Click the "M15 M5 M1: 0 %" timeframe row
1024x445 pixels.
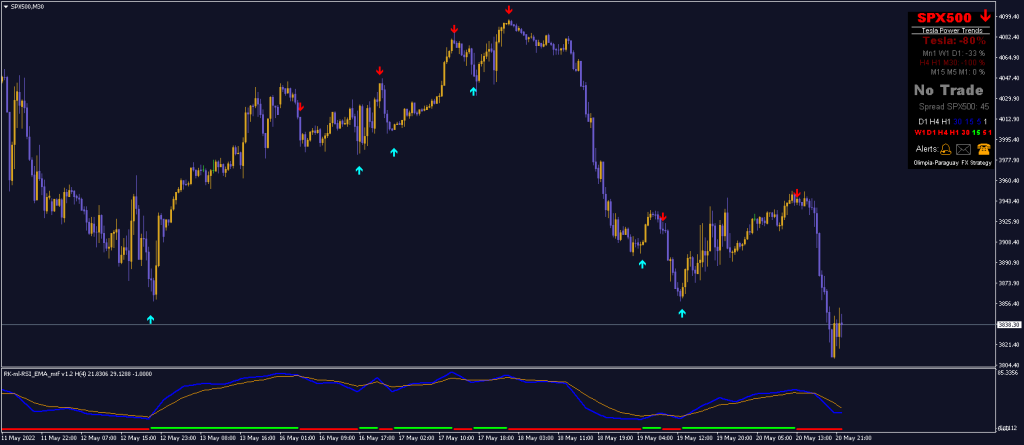pos(957,72)
